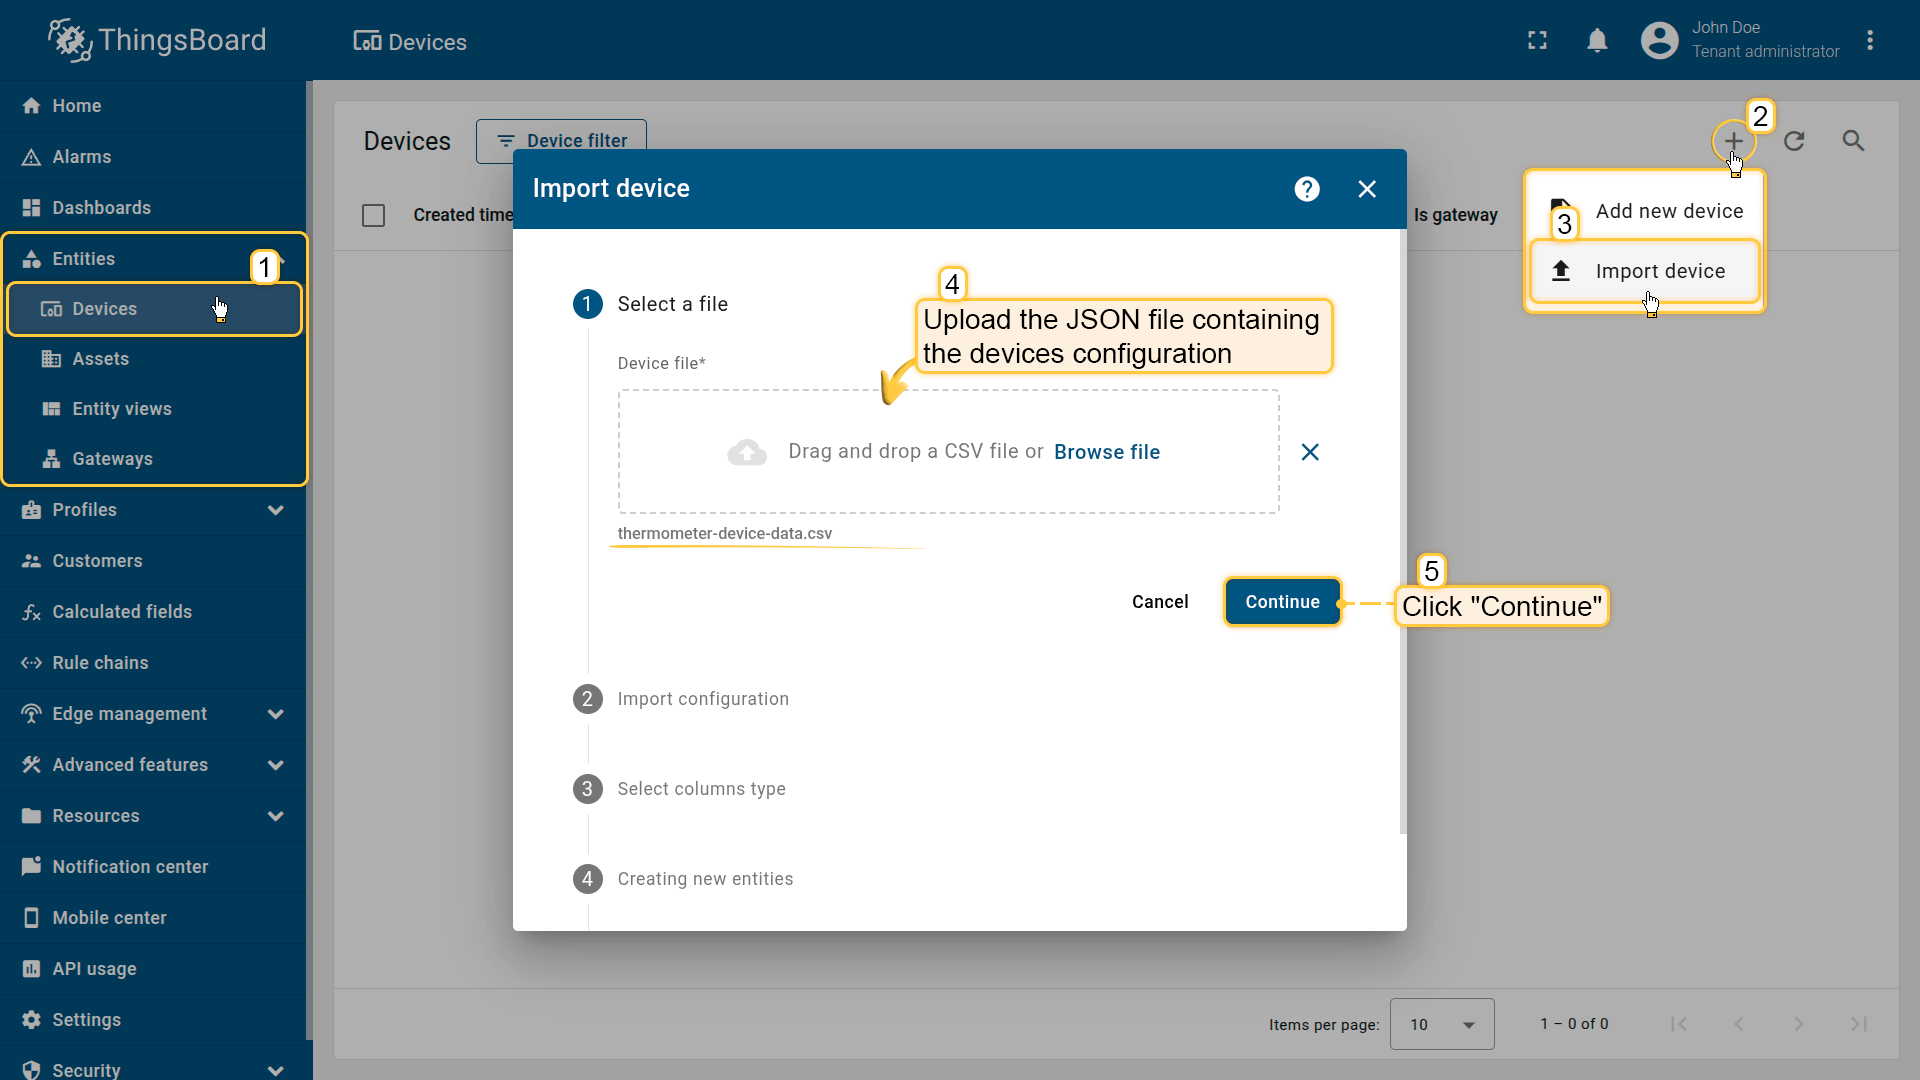Image resolution: width=1920 pixels, height=1080 pixels.
Task: Click the Browse file link
Action: click(x=1106, y=452)
